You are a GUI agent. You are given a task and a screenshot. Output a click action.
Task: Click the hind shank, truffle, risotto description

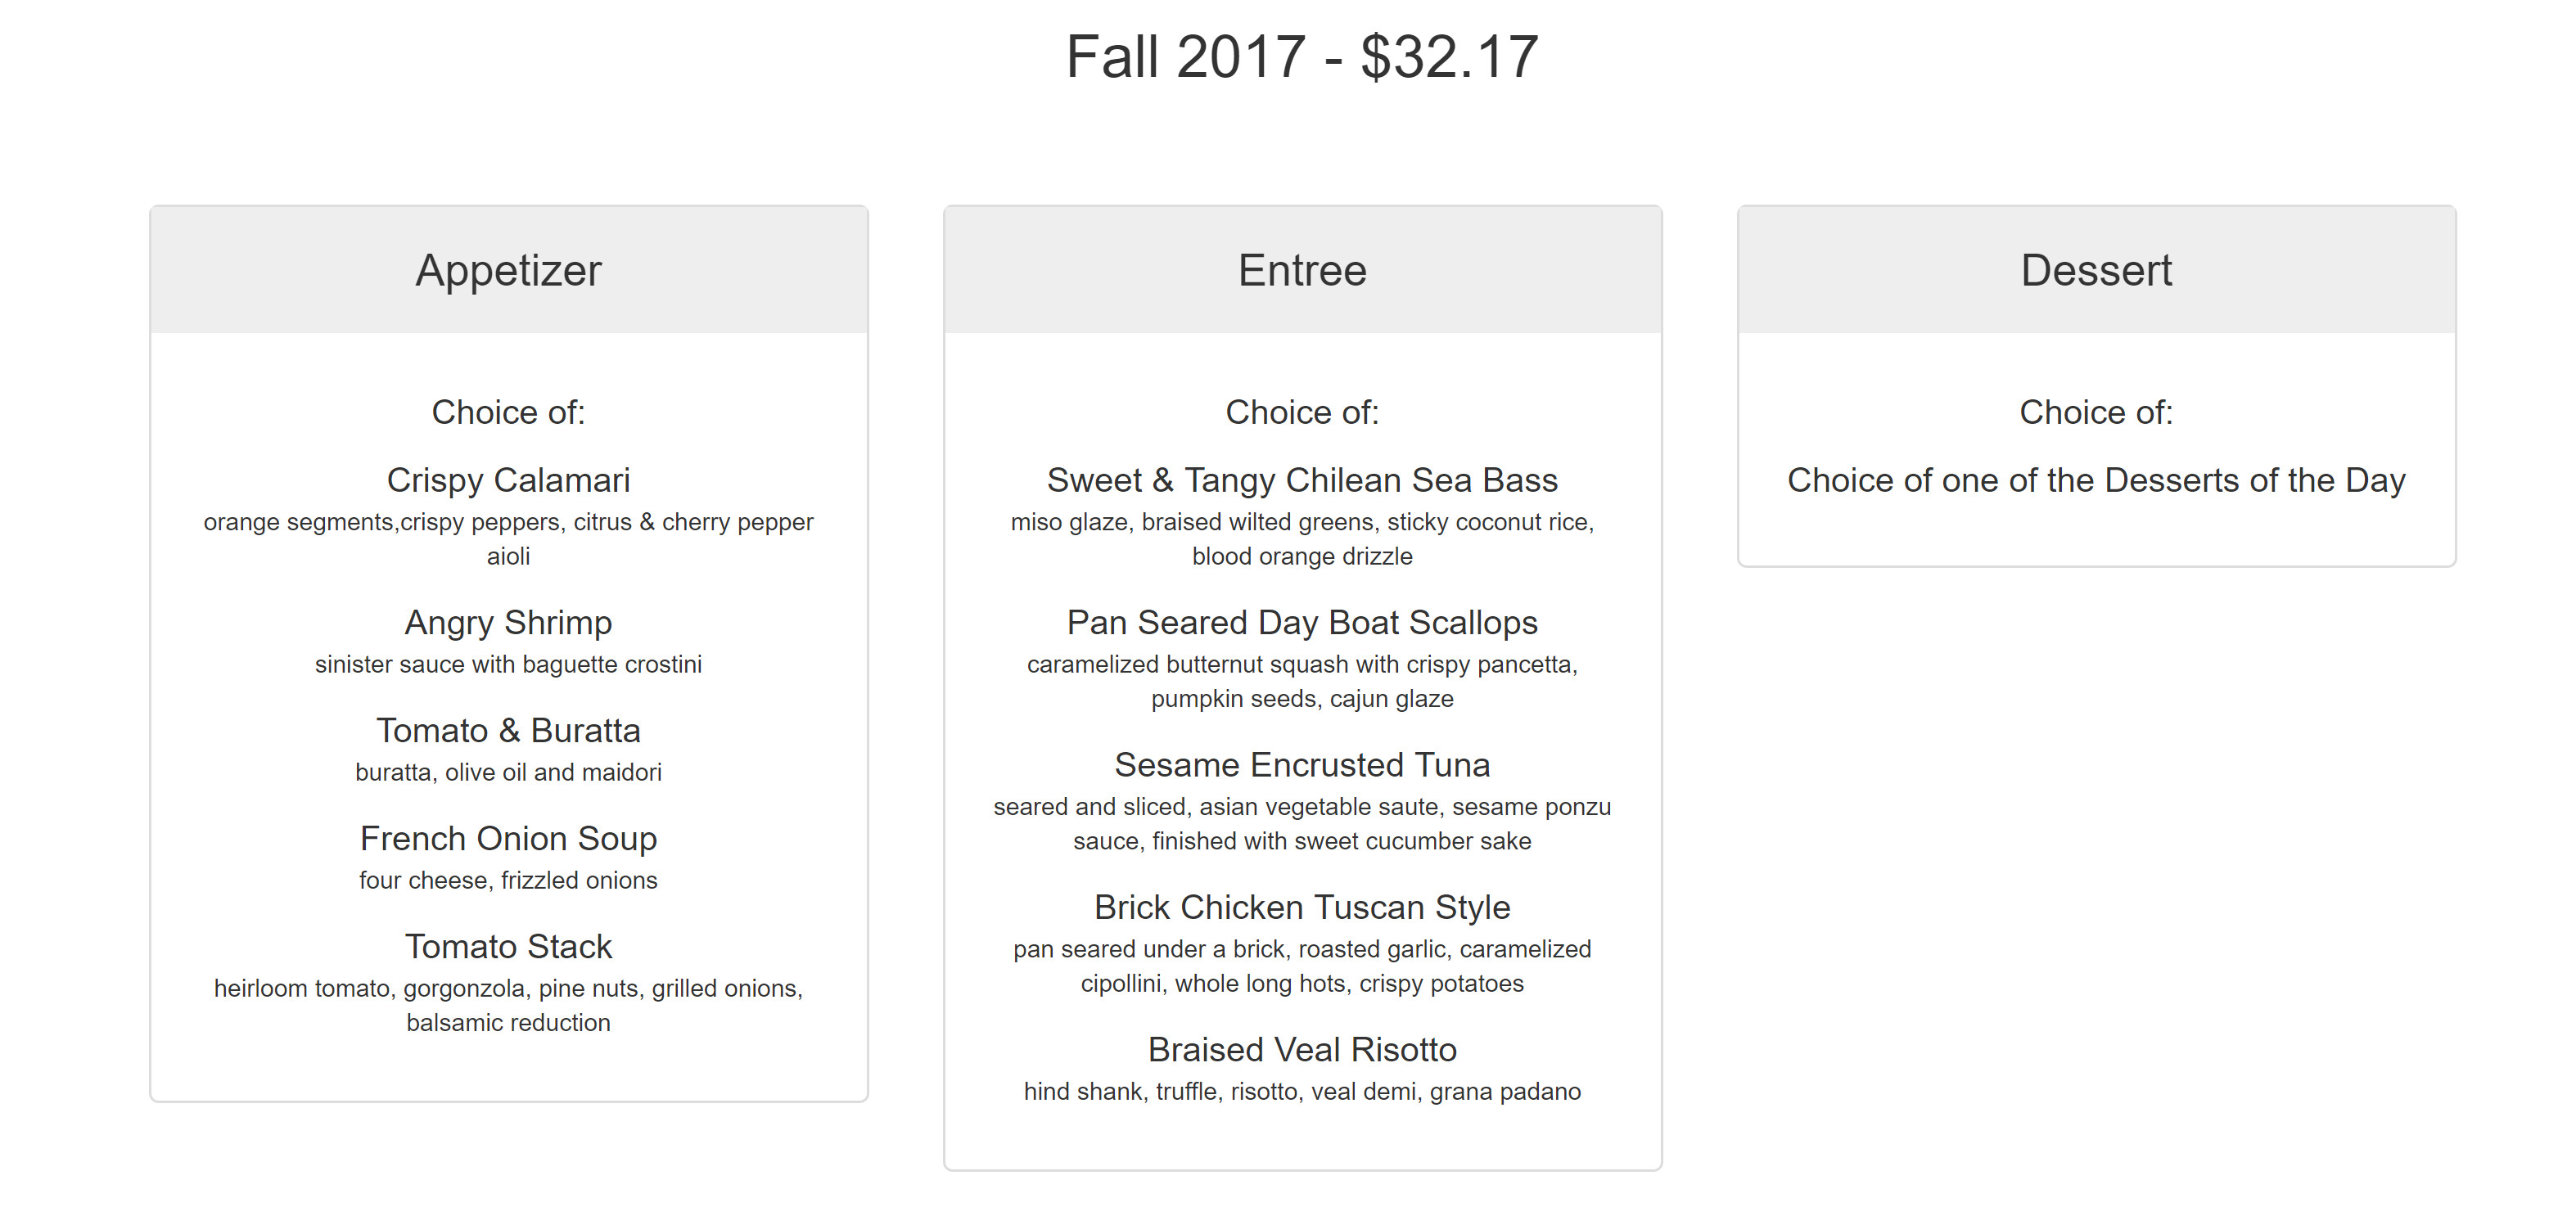(1302, 1092)
